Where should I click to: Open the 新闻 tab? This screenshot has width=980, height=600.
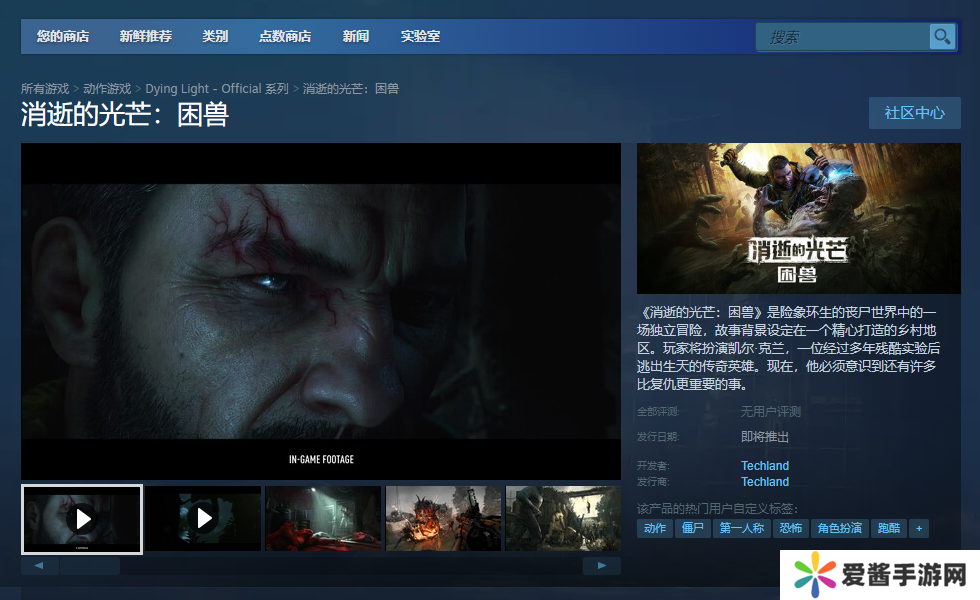355,37
